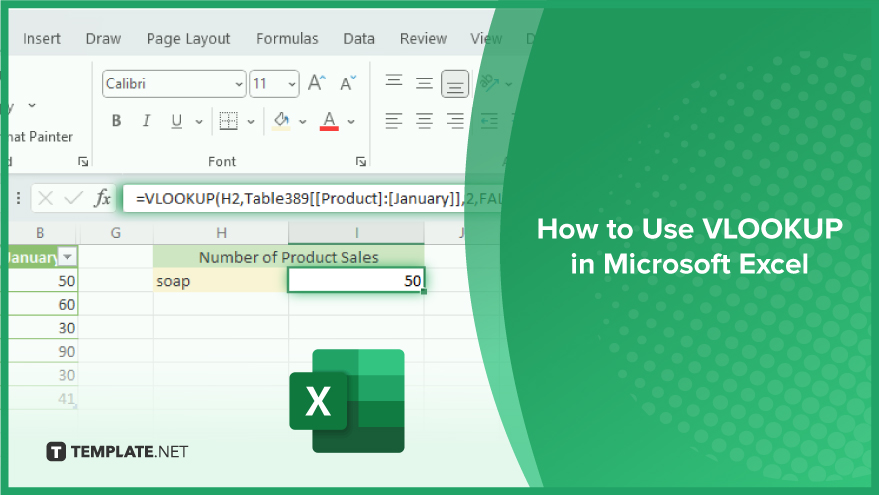Open Font Color dropdown arrow
This screenshot has height=495, width=879.
[351, 121]
